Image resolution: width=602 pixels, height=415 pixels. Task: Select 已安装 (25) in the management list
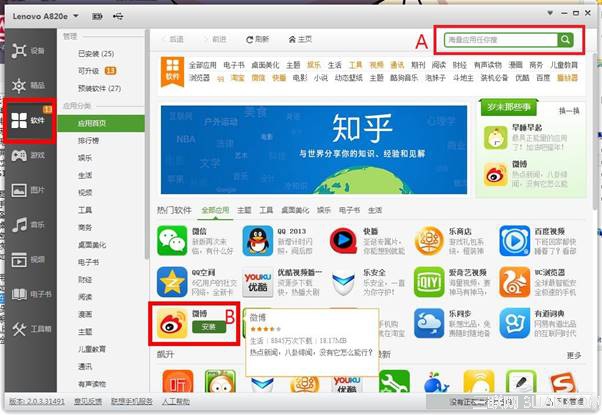tap(96, 53)
